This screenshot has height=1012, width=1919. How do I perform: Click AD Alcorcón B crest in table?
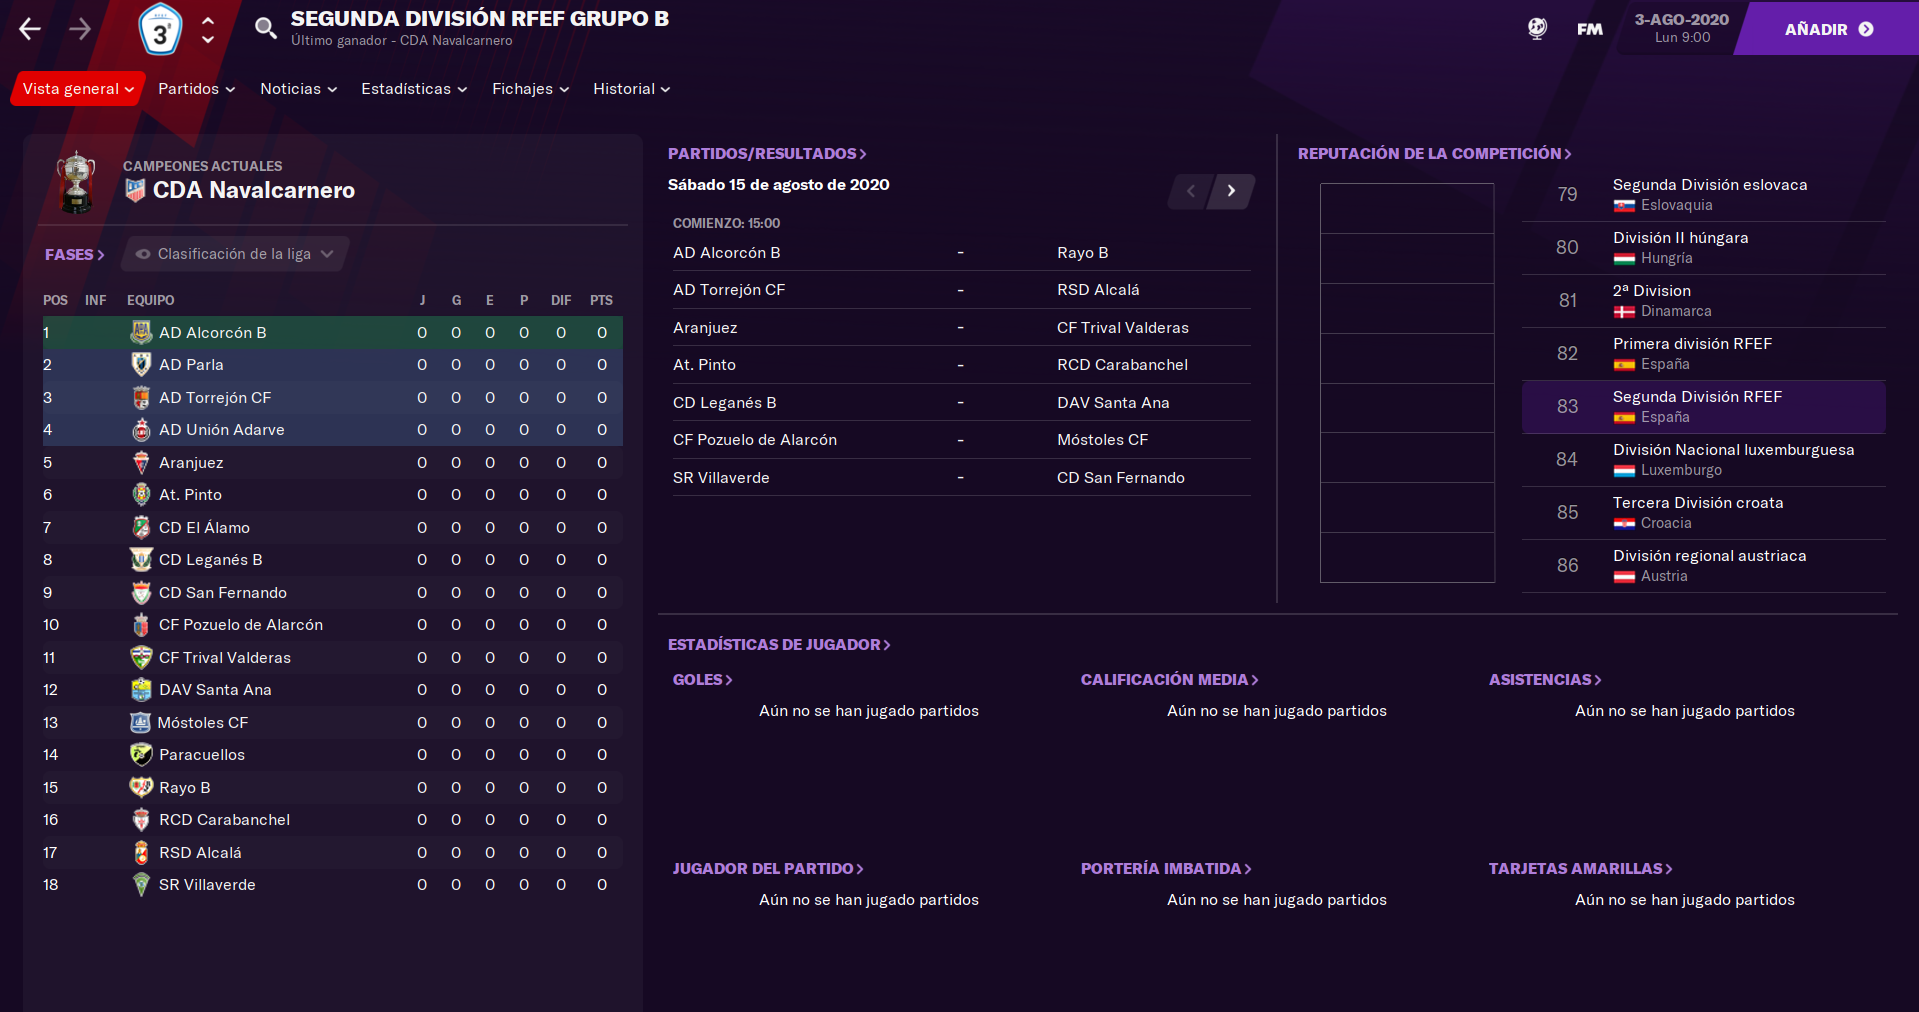[x=141, y=332]
